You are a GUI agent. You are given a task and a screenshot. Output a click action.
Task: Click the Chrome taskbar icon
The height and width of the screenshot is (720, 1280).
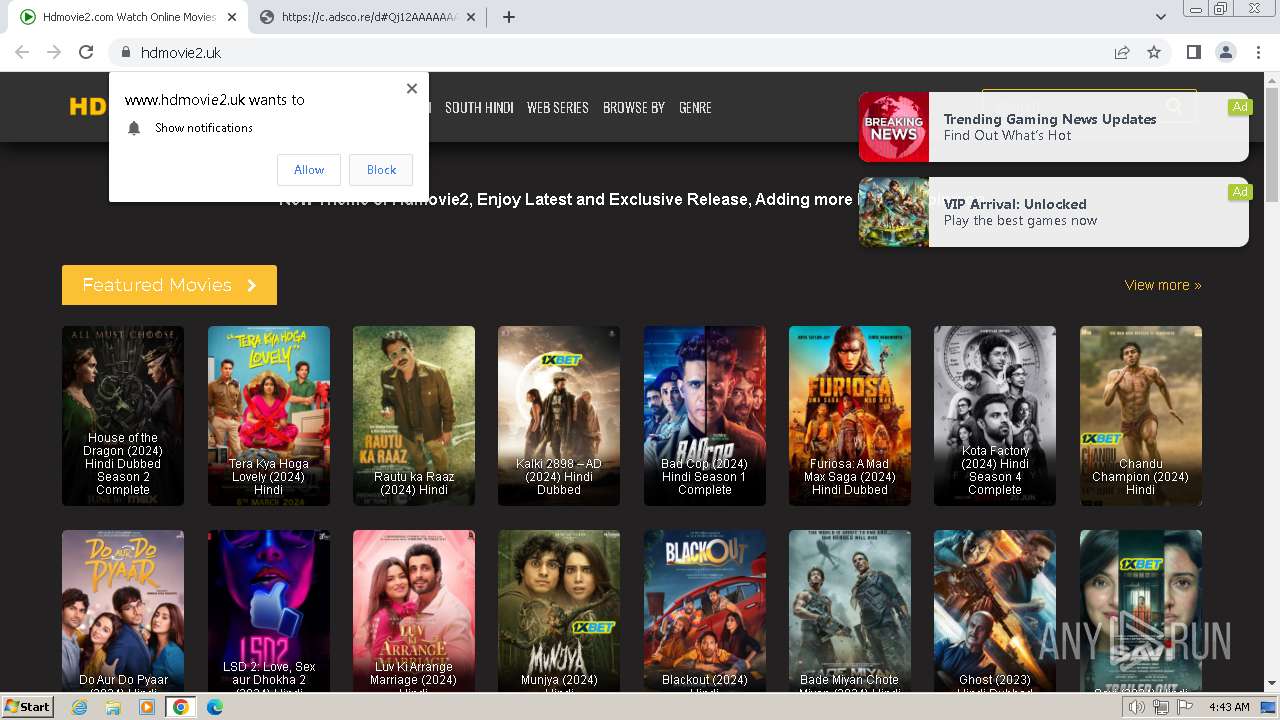[x=181, y=707]
